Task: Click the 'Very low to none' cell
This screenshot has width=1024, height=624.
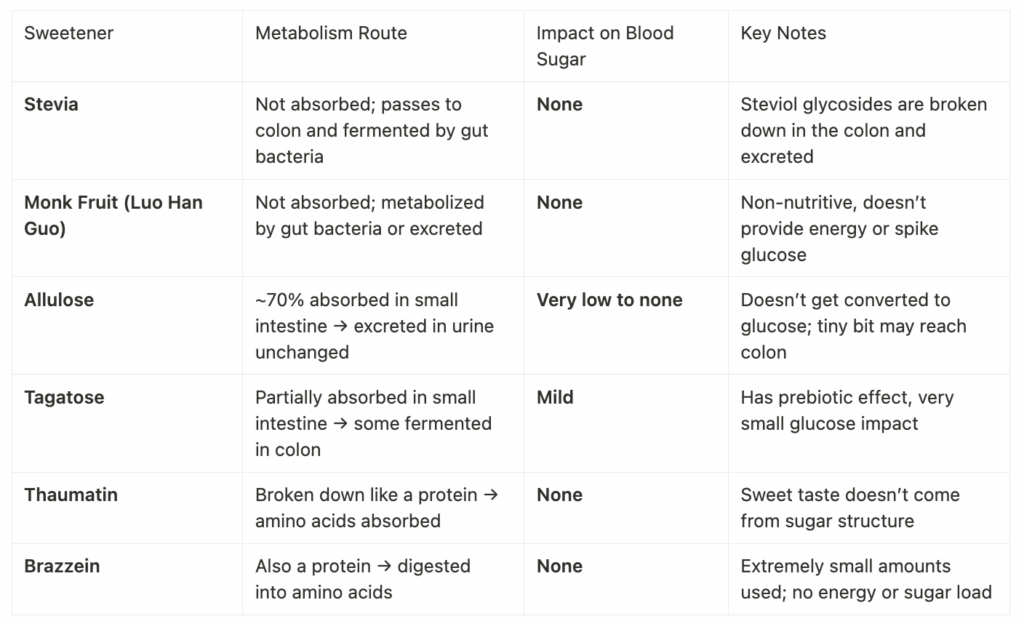Action: [609, 300]
